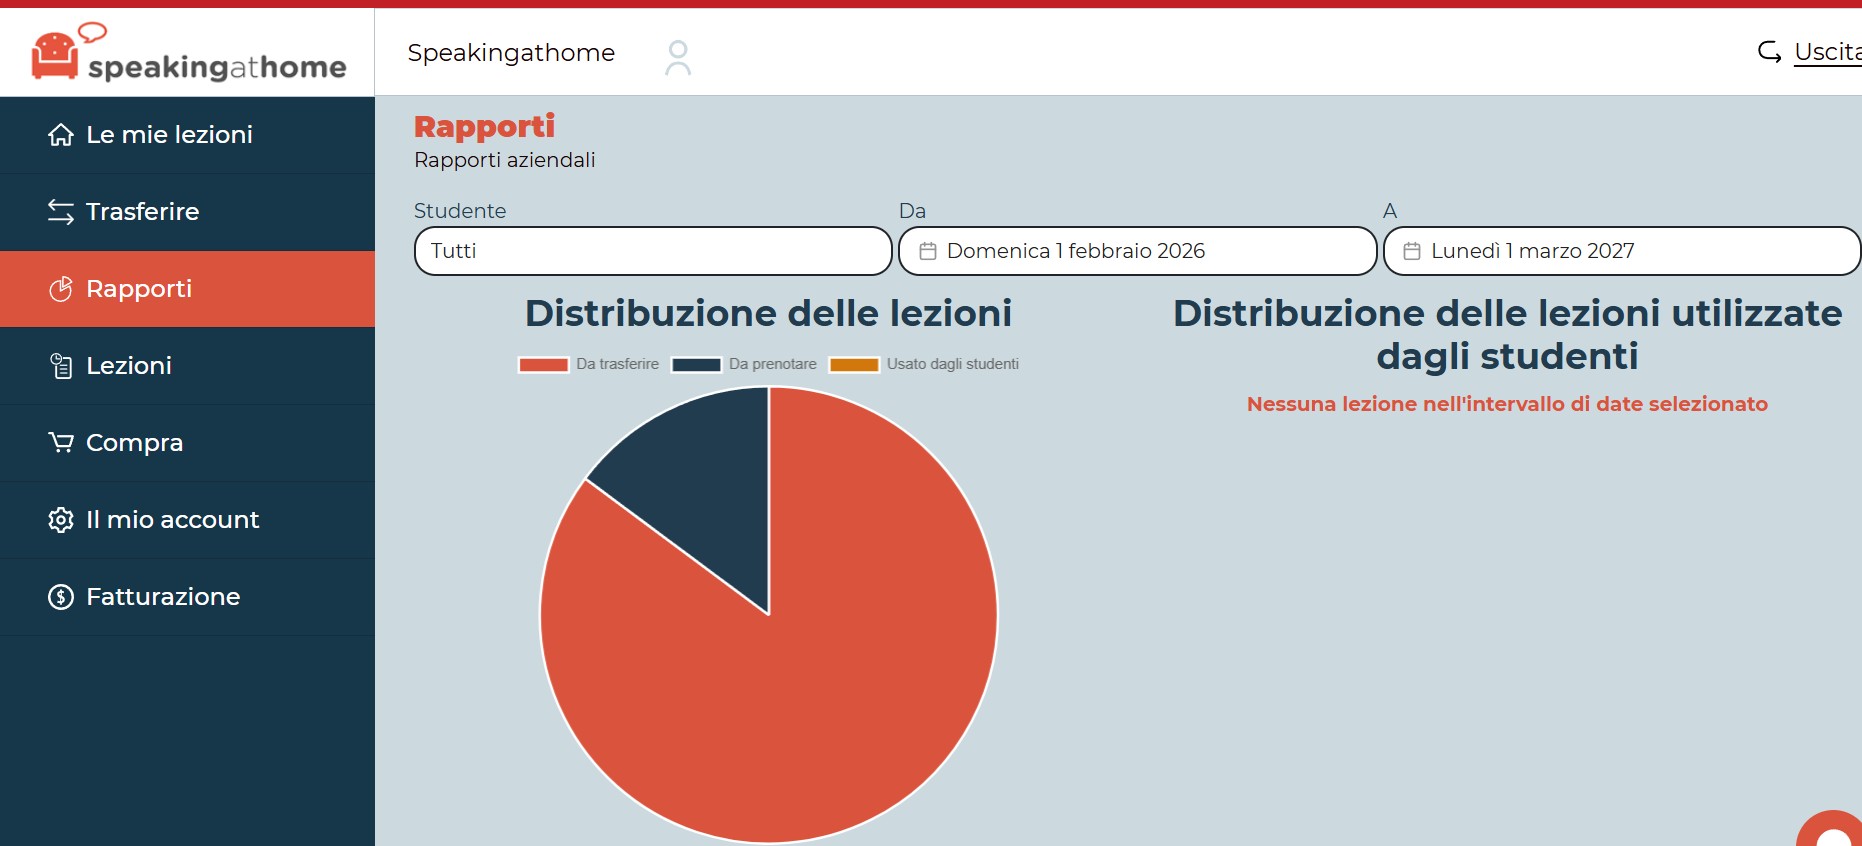Screen dimensions: 1862x846
Task: Go to Trasferire section
Action: (x=187, y=212)
